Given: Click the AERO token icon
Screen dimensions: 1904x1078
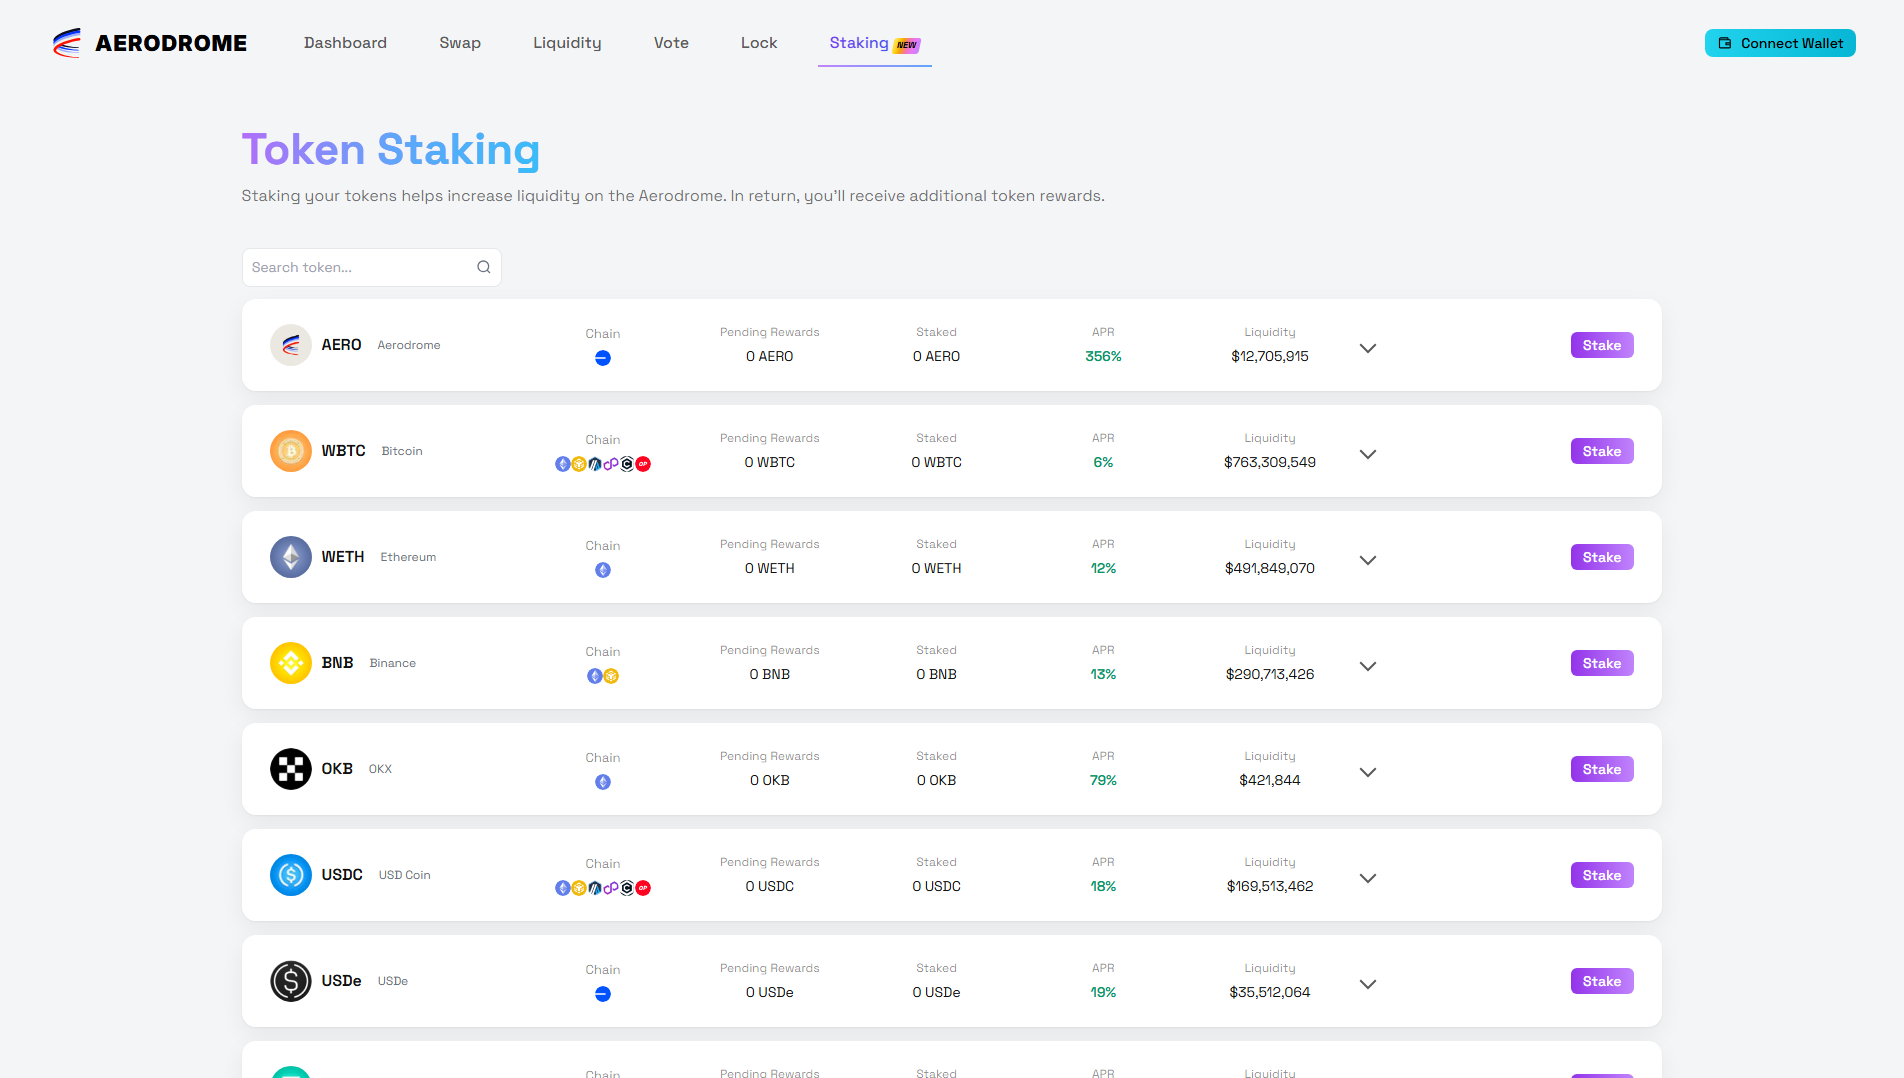Looking at the screenshot, I should point(291,345).
